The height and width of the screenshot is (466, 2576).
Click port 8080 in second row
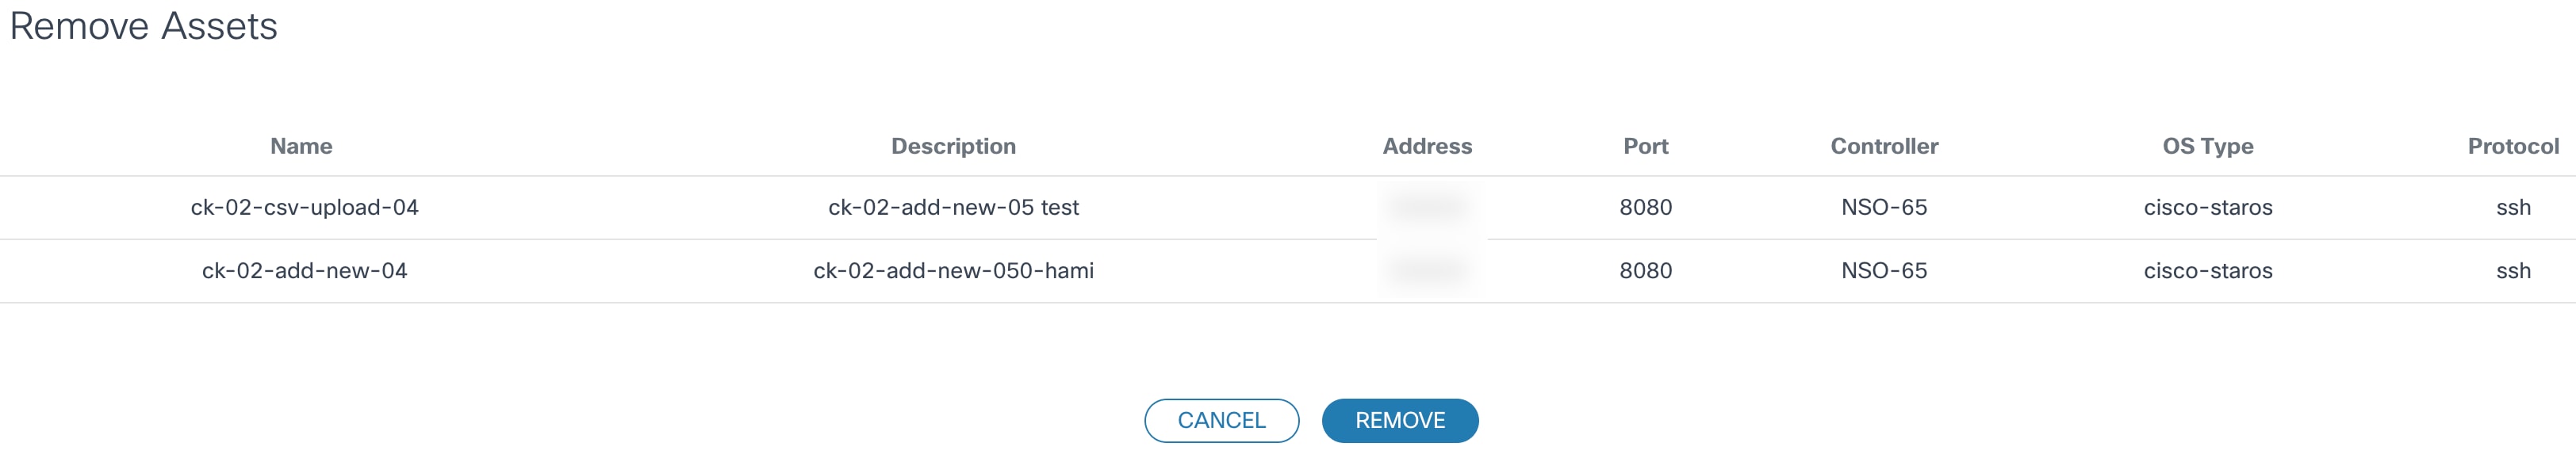(x=1645, y=270)
